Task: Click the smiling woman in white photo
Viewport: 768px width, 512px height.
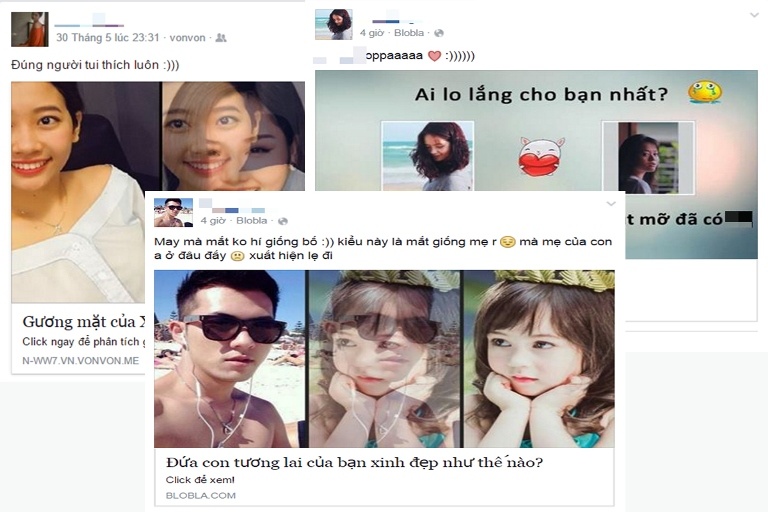Action: point(78,192)
